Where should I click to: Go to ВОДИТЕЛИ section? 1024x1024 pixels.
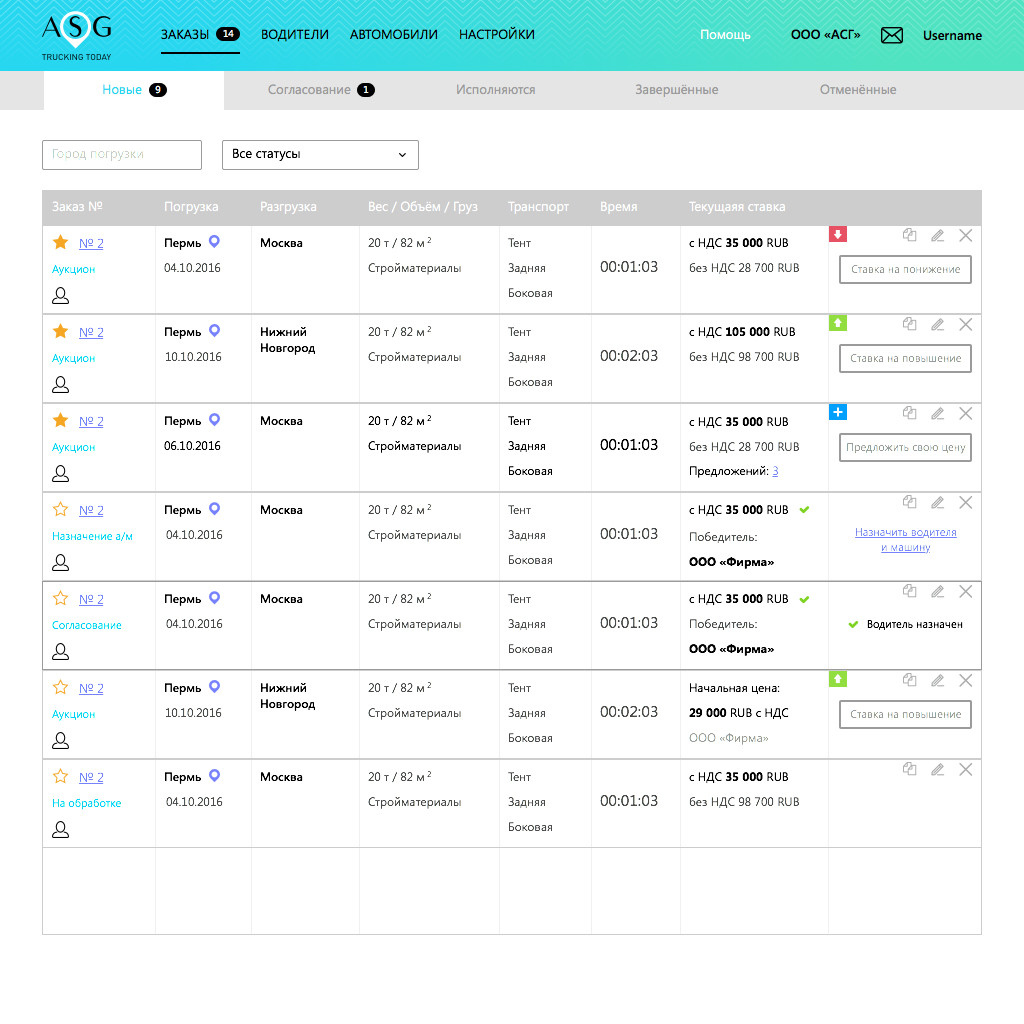(295, 35)
